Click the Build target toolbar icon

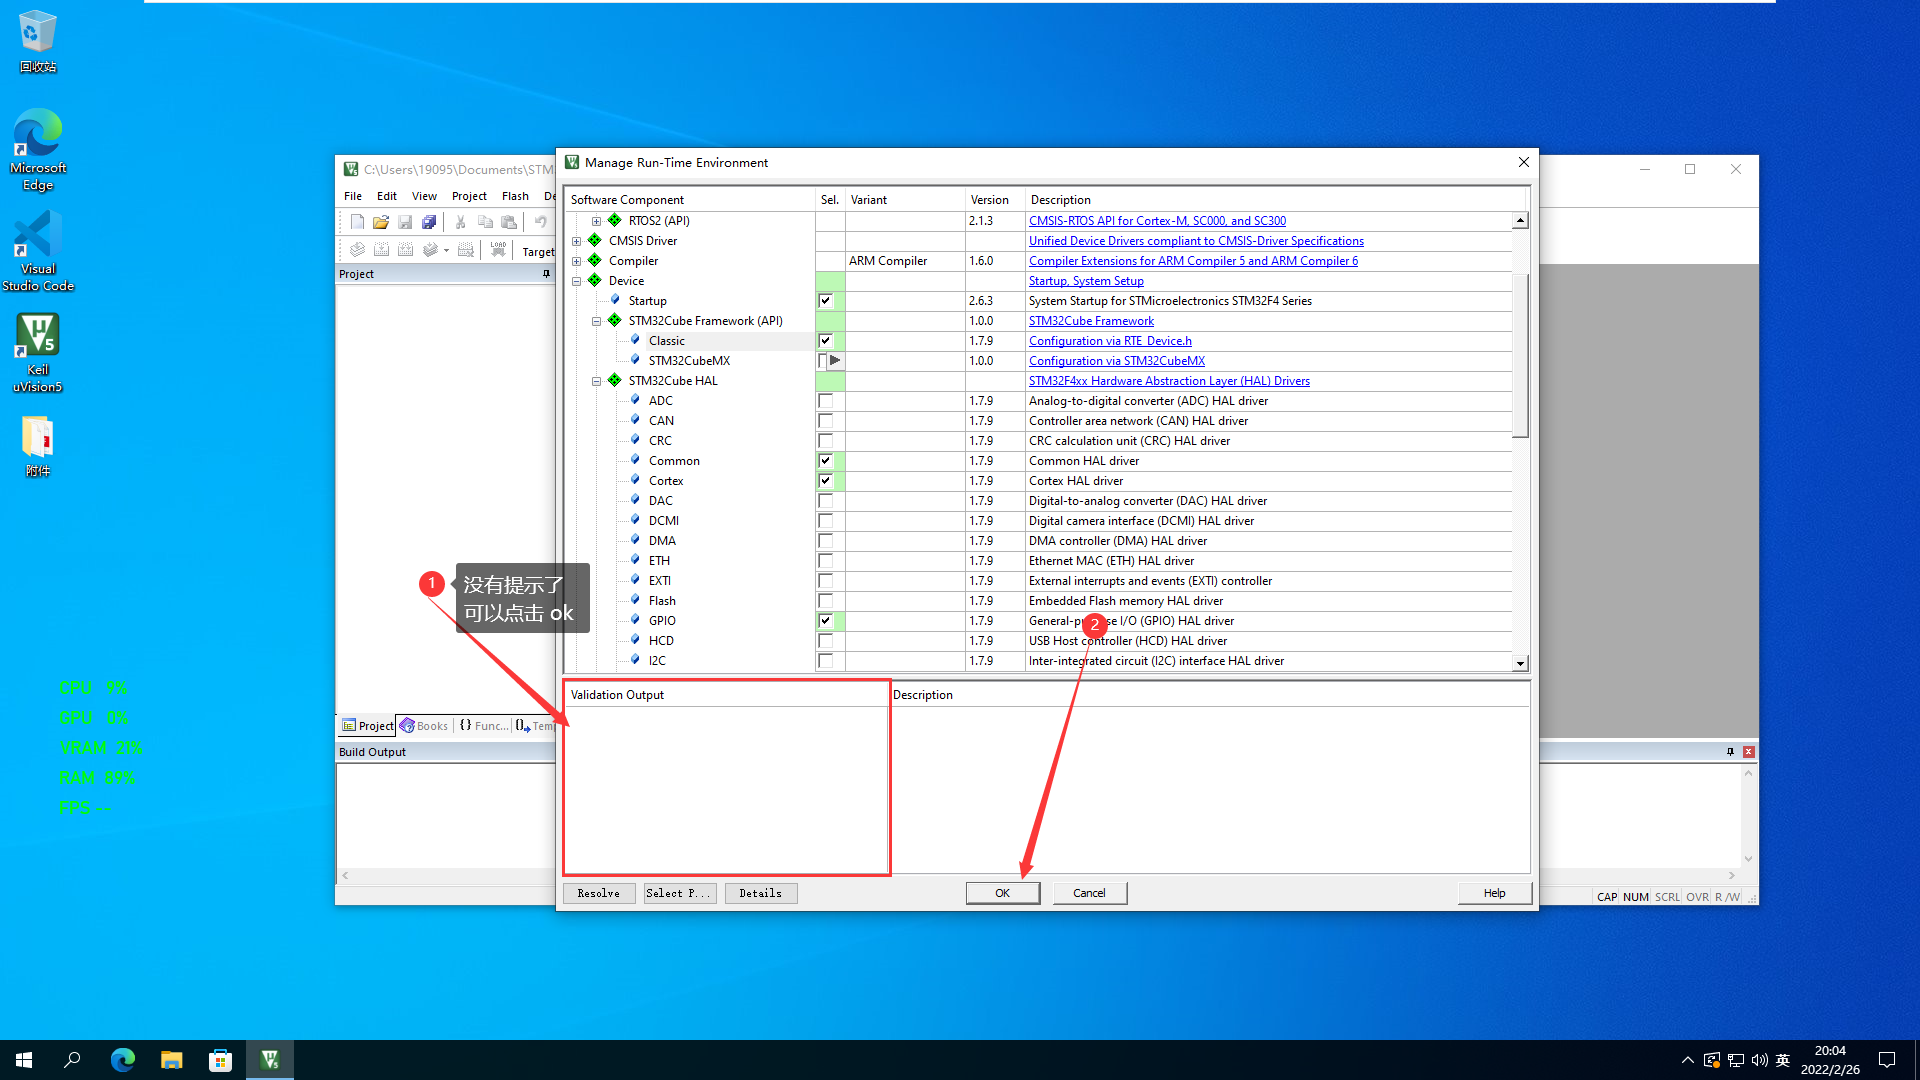(x=382, y=252)
